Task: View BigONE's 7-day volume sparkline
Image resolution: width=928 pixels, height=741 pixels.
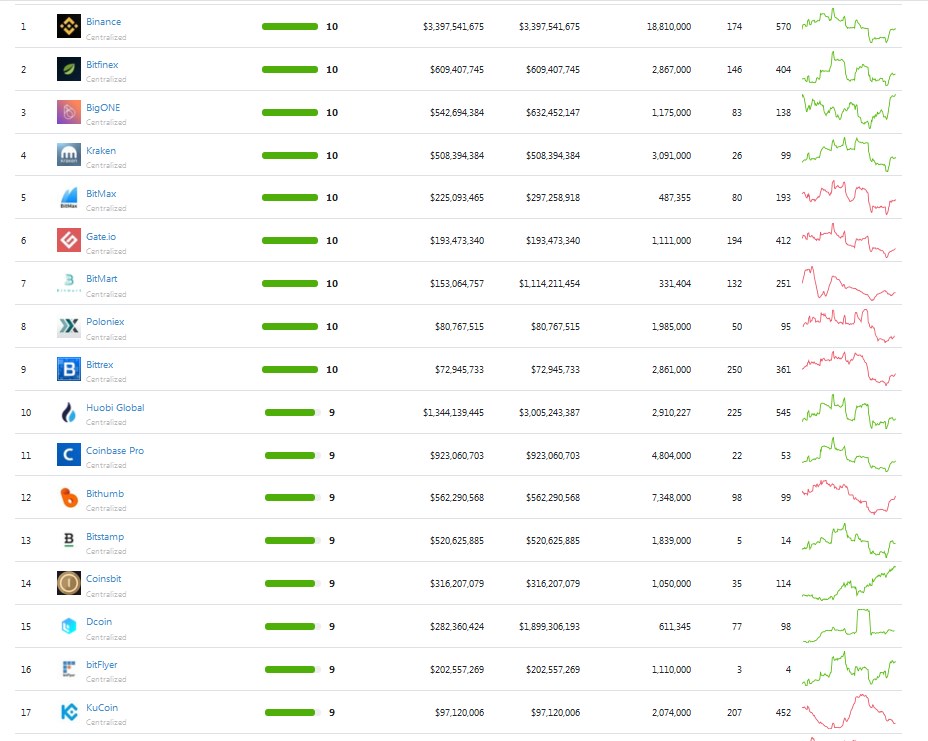Action: tap(849, 111)
